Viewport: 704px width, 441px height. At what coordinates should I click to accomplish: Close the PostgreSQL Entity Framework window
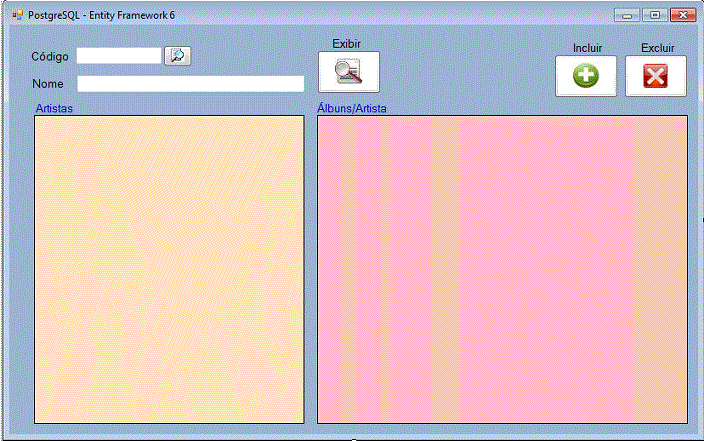coord(683,15)
